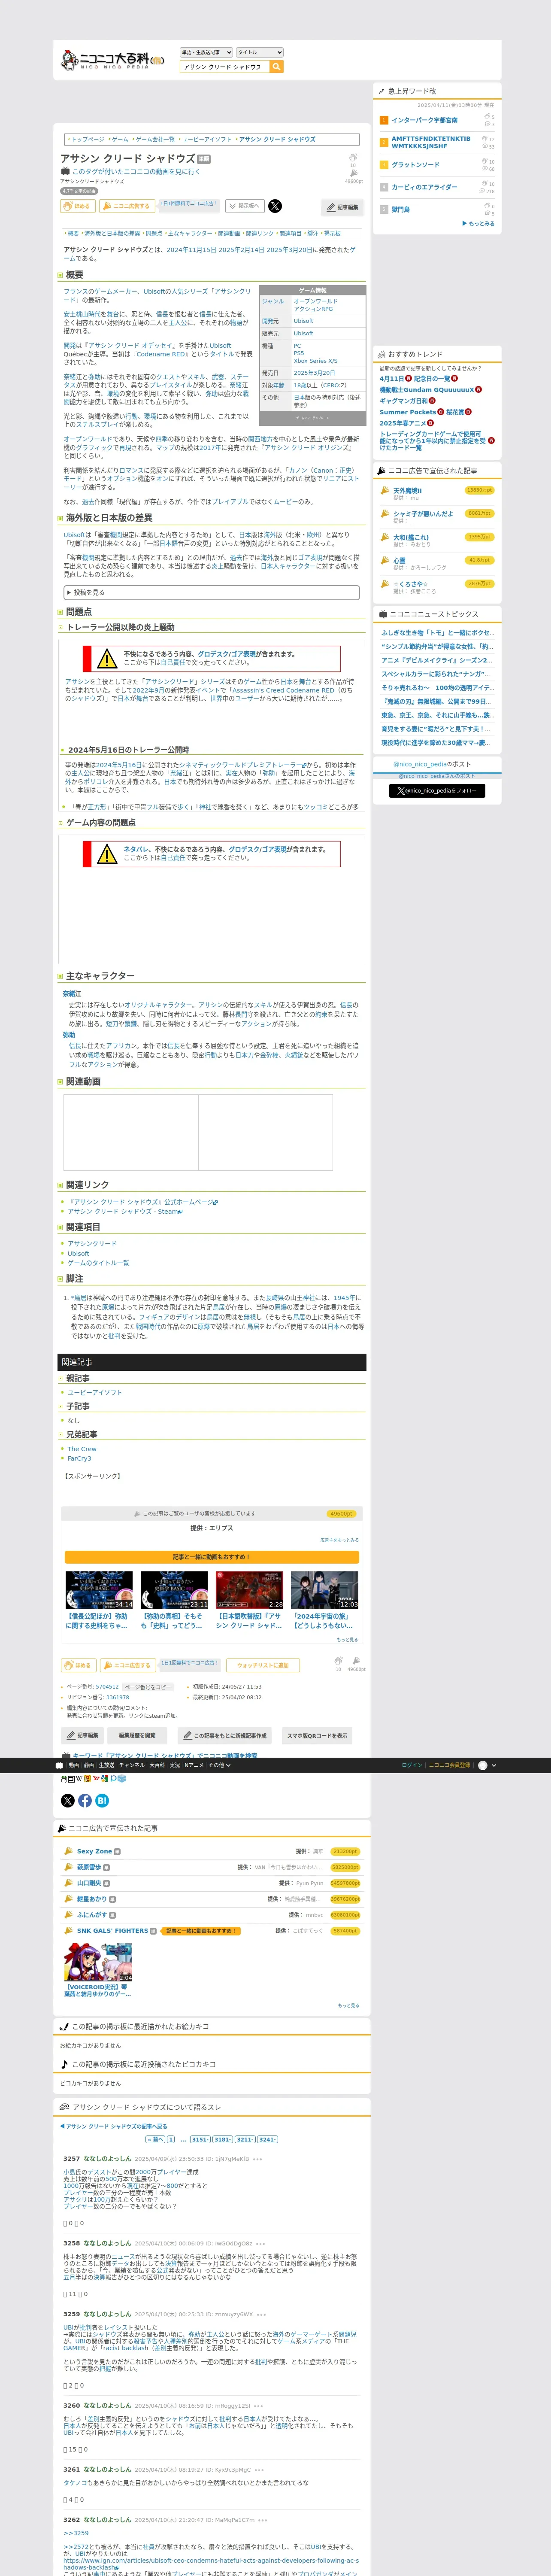Open the Niconico Pedia logo homepage

(112, 60)
